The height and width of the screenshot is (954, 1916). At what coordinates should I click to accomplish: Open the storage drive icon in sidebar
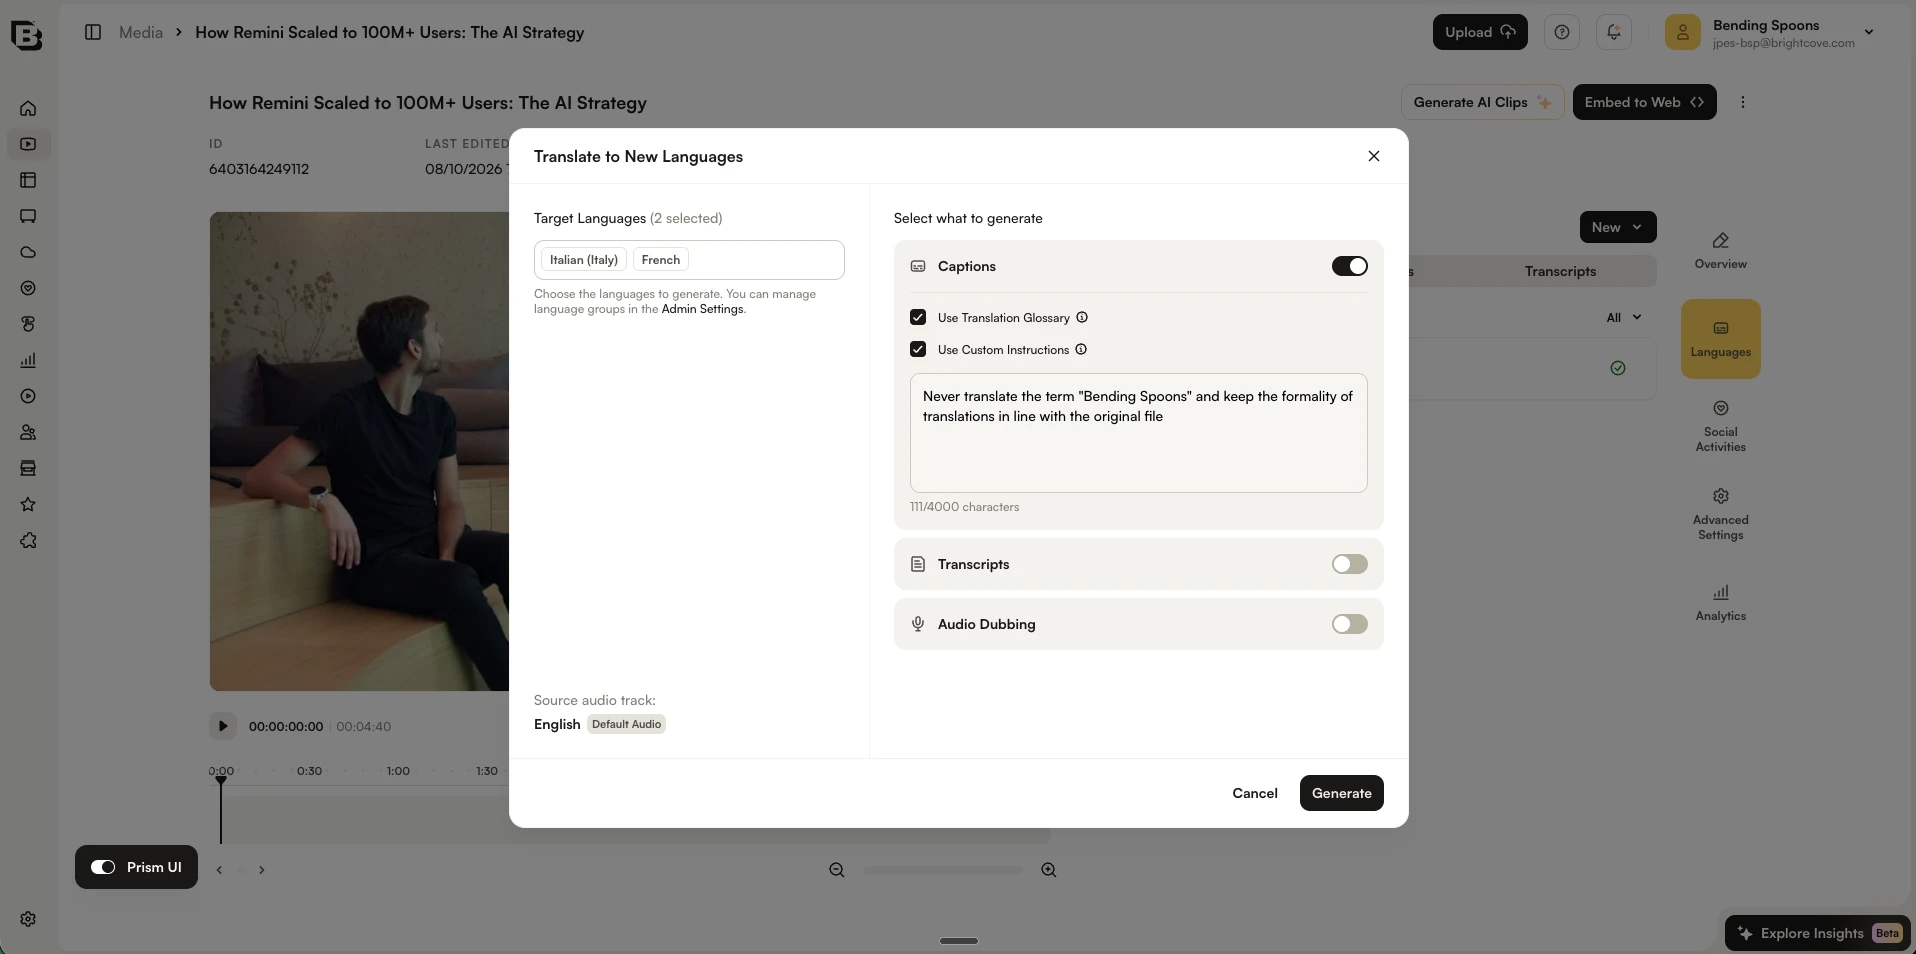(x=28, y=468)
